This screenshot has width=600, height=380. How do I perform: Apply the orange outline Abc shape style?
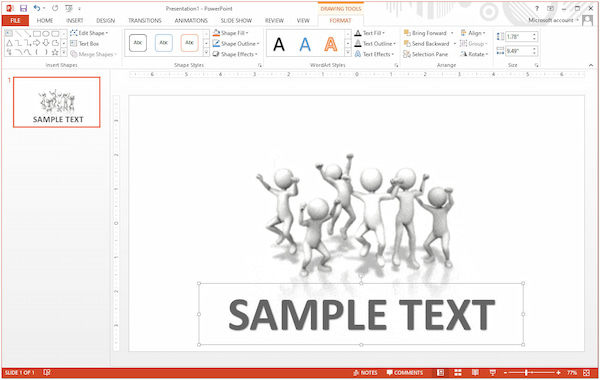point(189,43)
